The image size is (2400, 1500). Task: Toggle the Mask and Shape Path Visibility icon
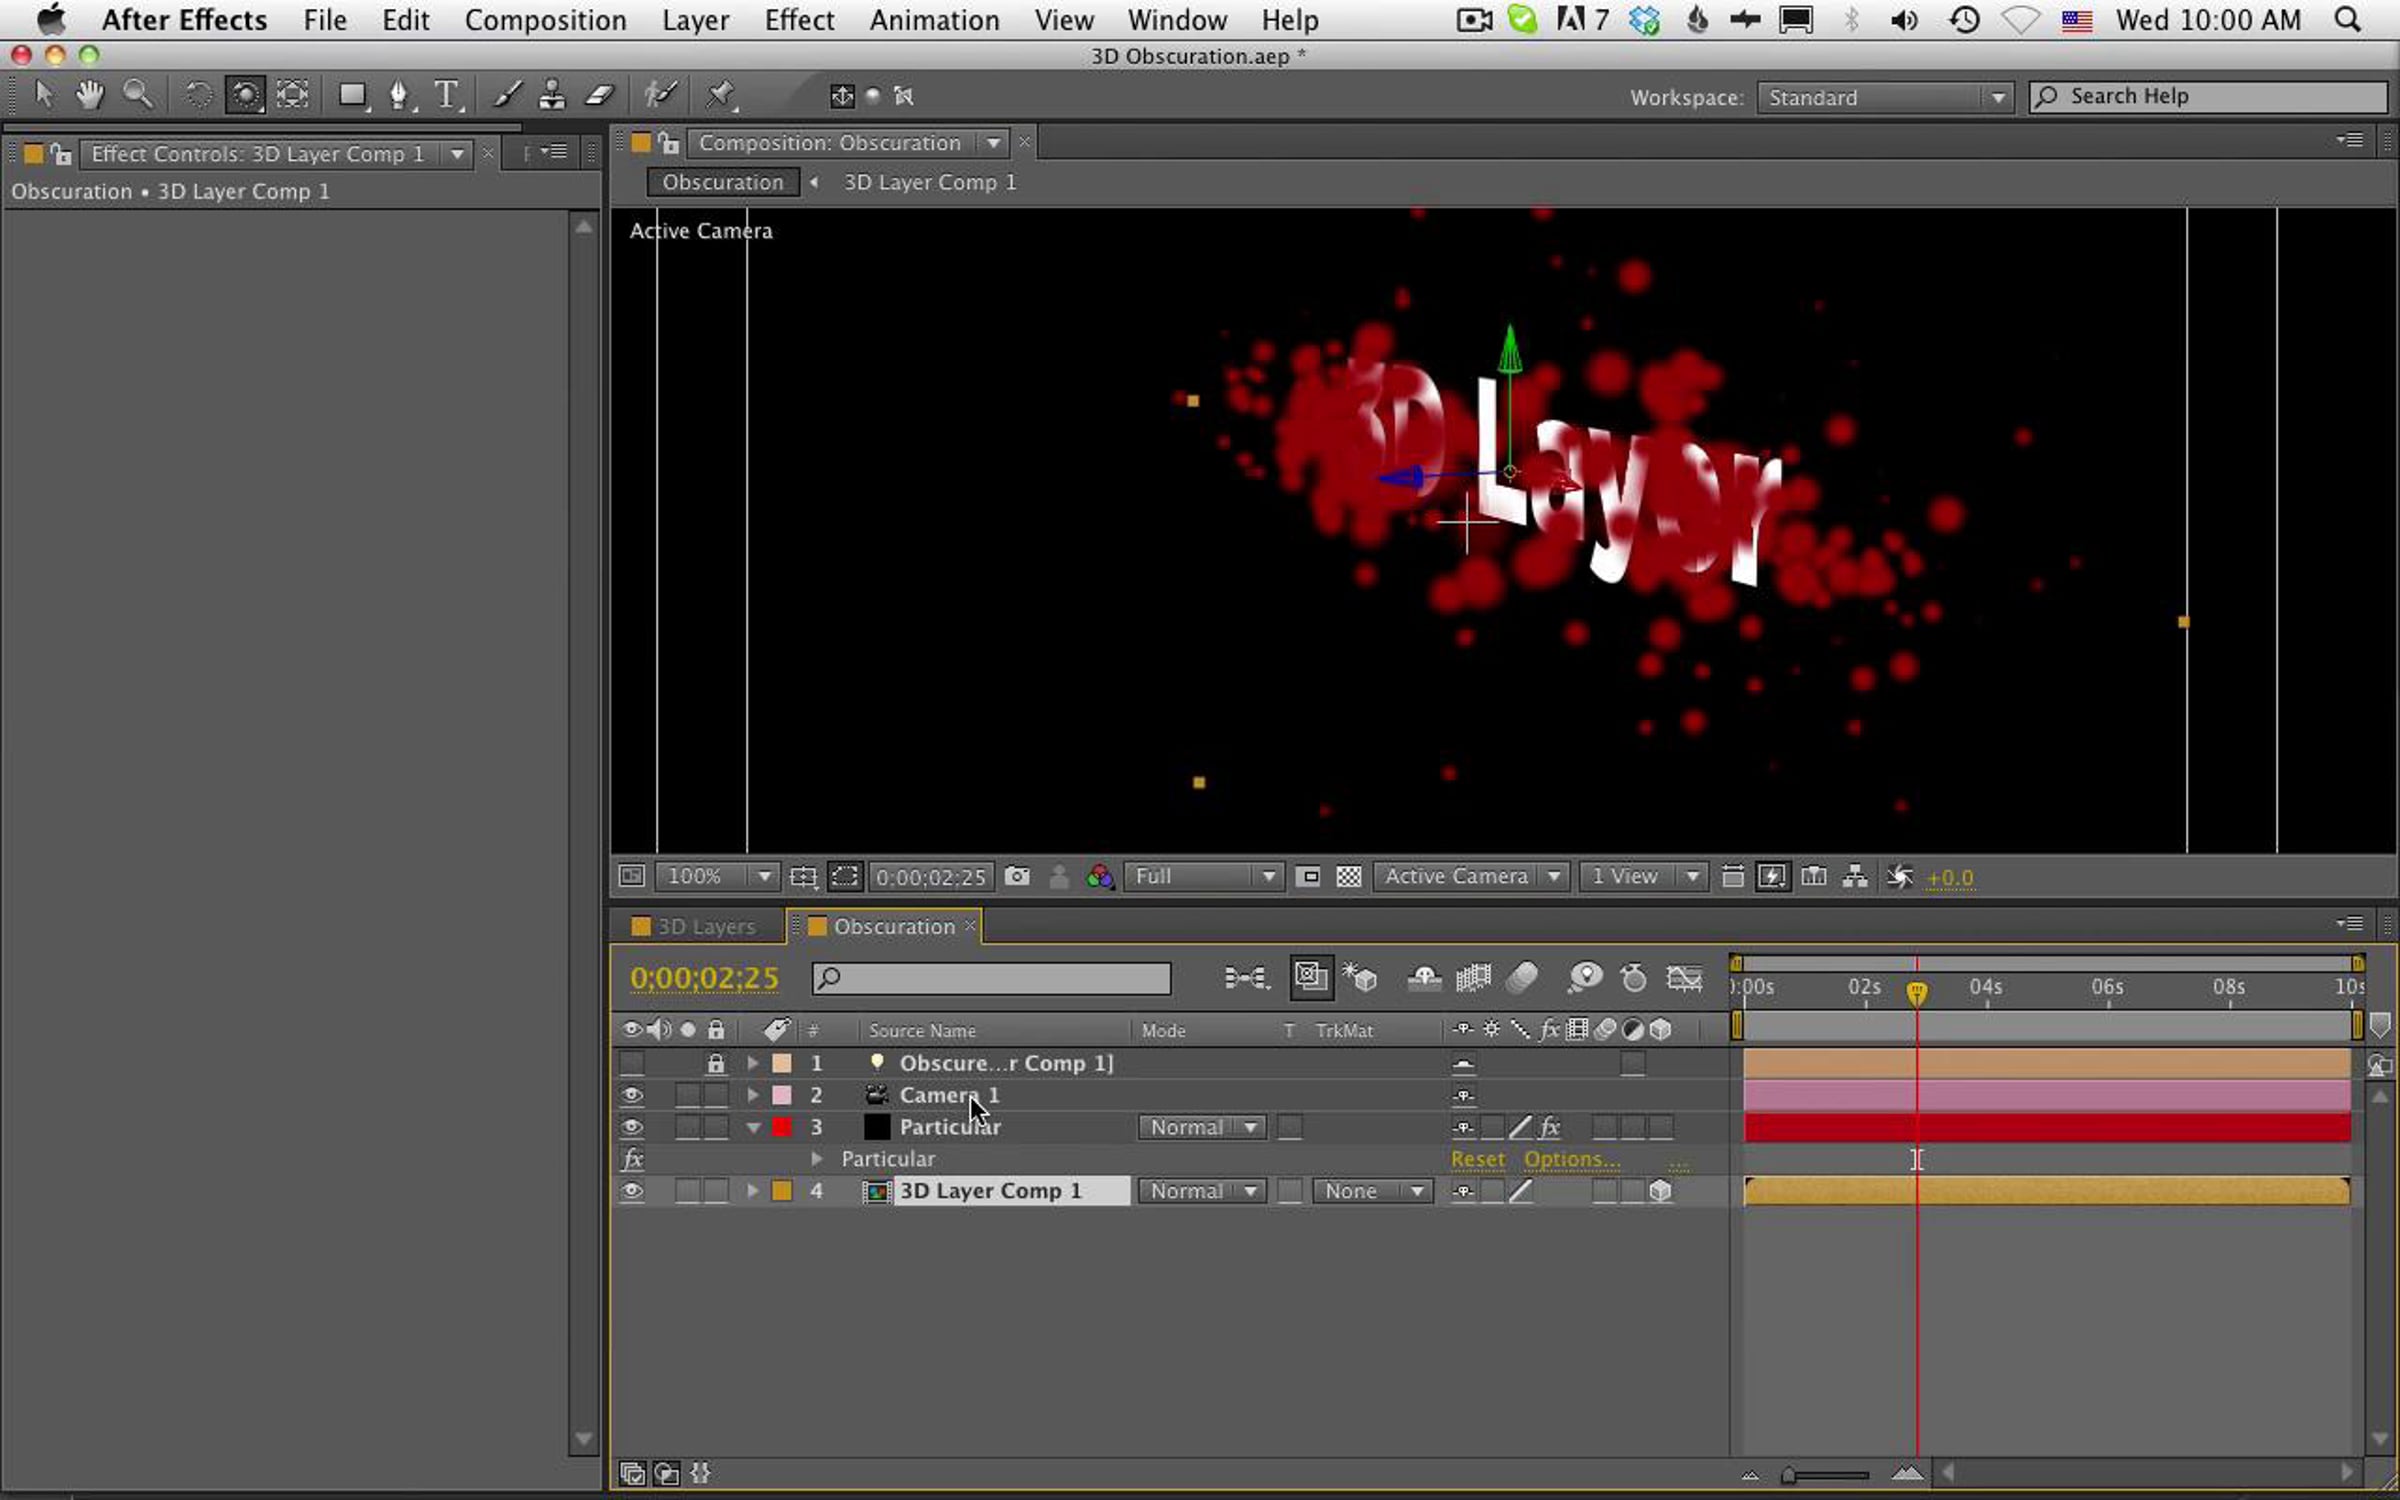click(x=845, y=877)
